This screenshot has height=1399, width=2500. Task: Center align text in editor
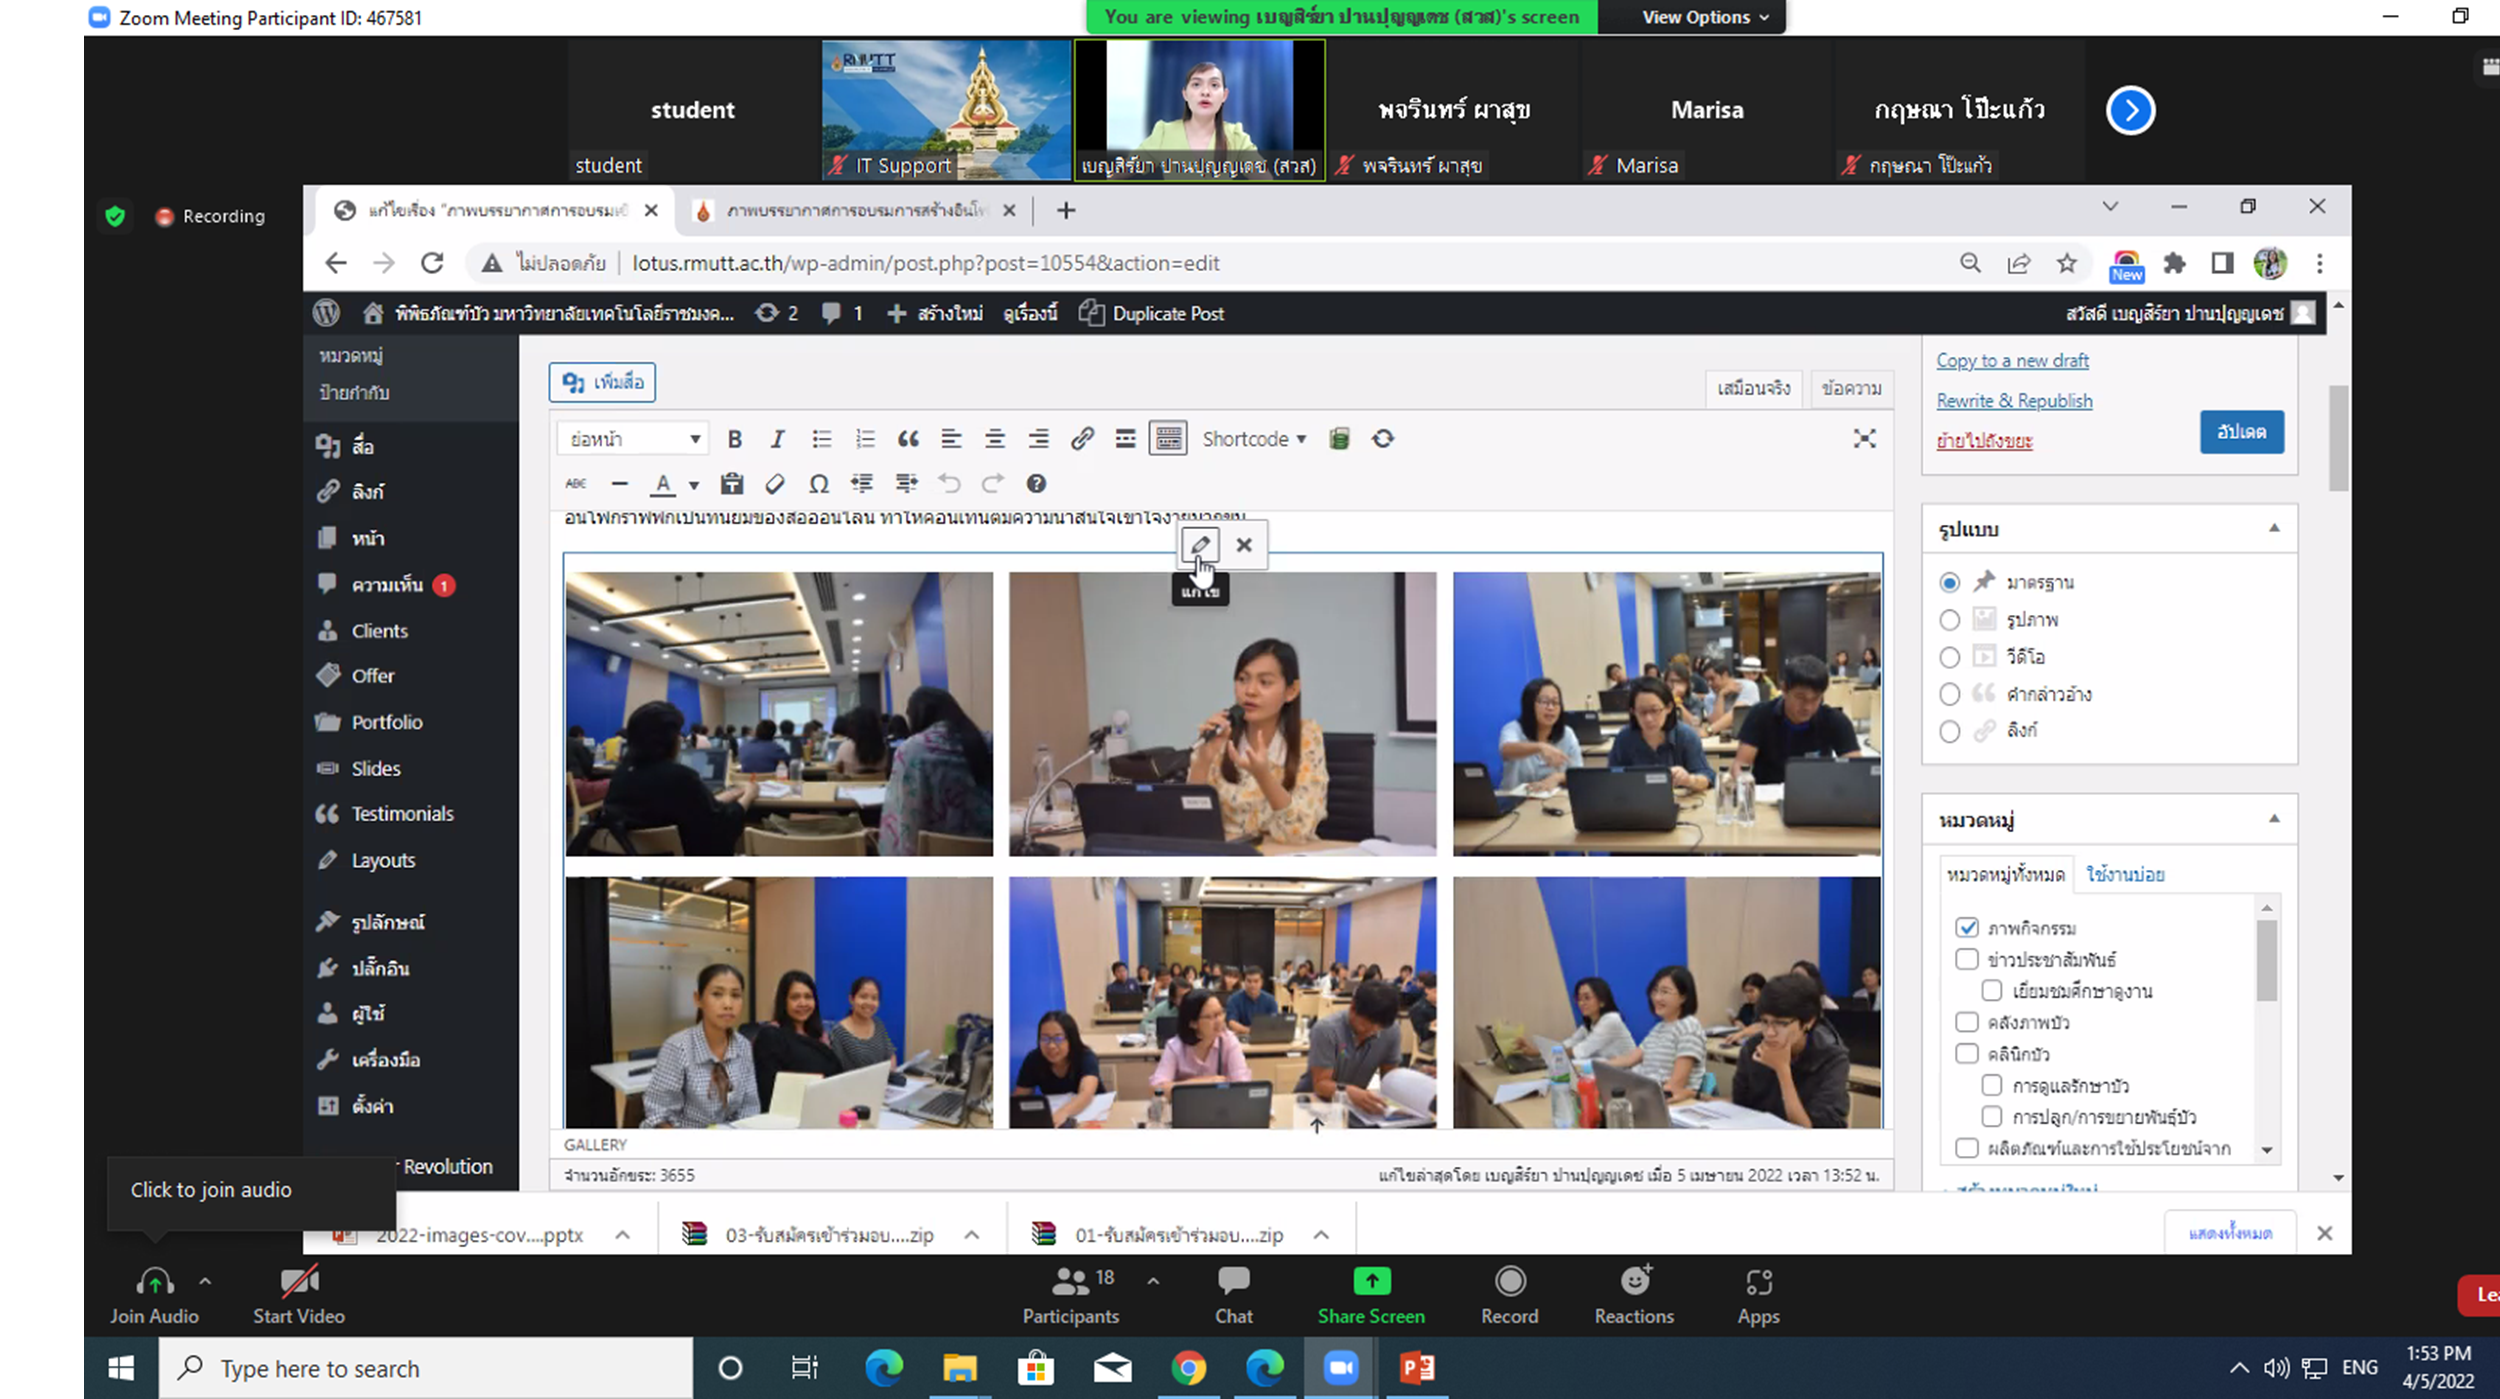click(x=995, y=439)
